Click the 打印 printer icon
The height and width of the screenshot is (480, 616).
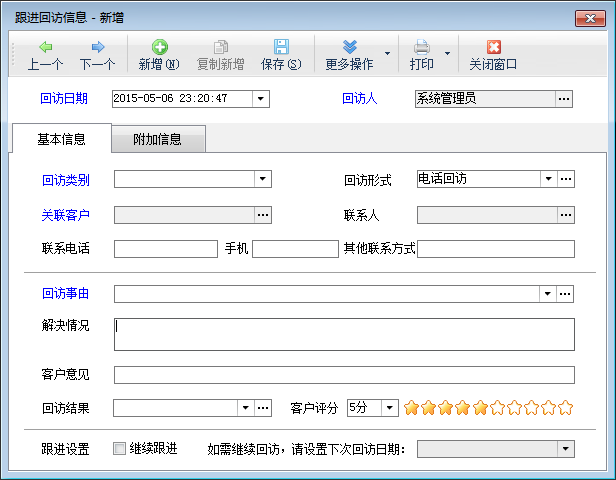[x=422, y=47]
